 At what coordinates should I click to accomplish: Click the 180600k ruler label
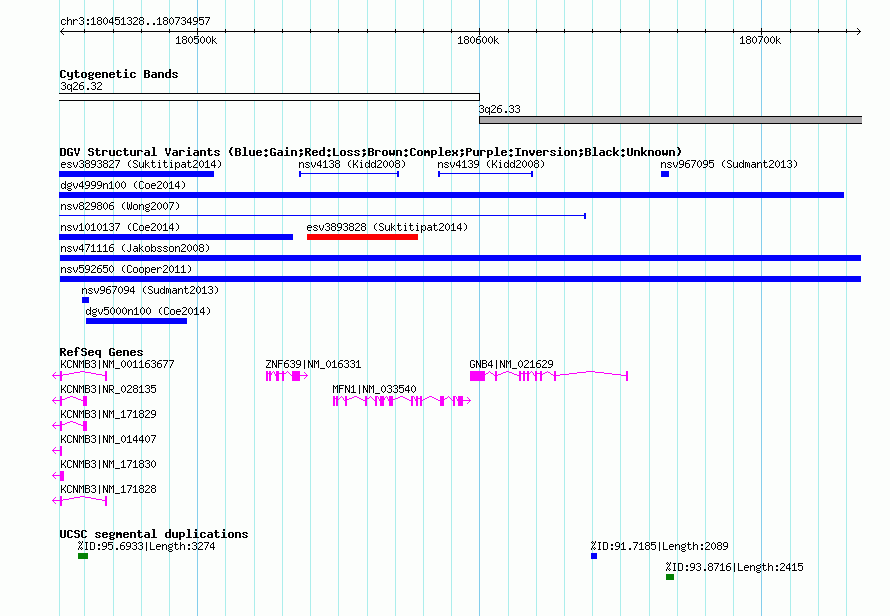[x=478, y=41]
